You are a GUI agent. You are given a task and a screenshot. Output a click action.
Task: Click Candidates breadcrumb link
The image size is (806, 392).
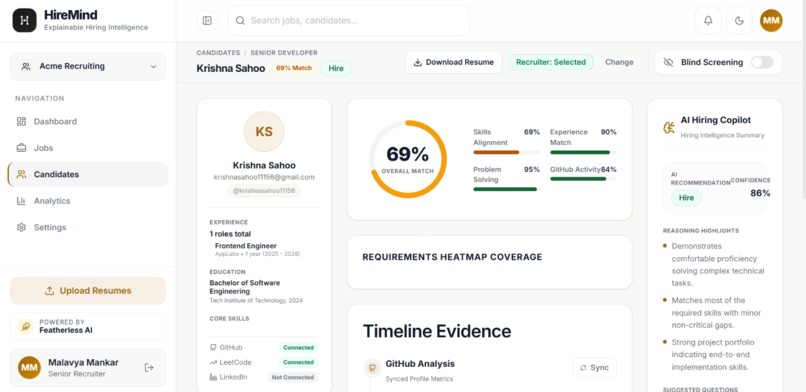click(x=218, y=52)
